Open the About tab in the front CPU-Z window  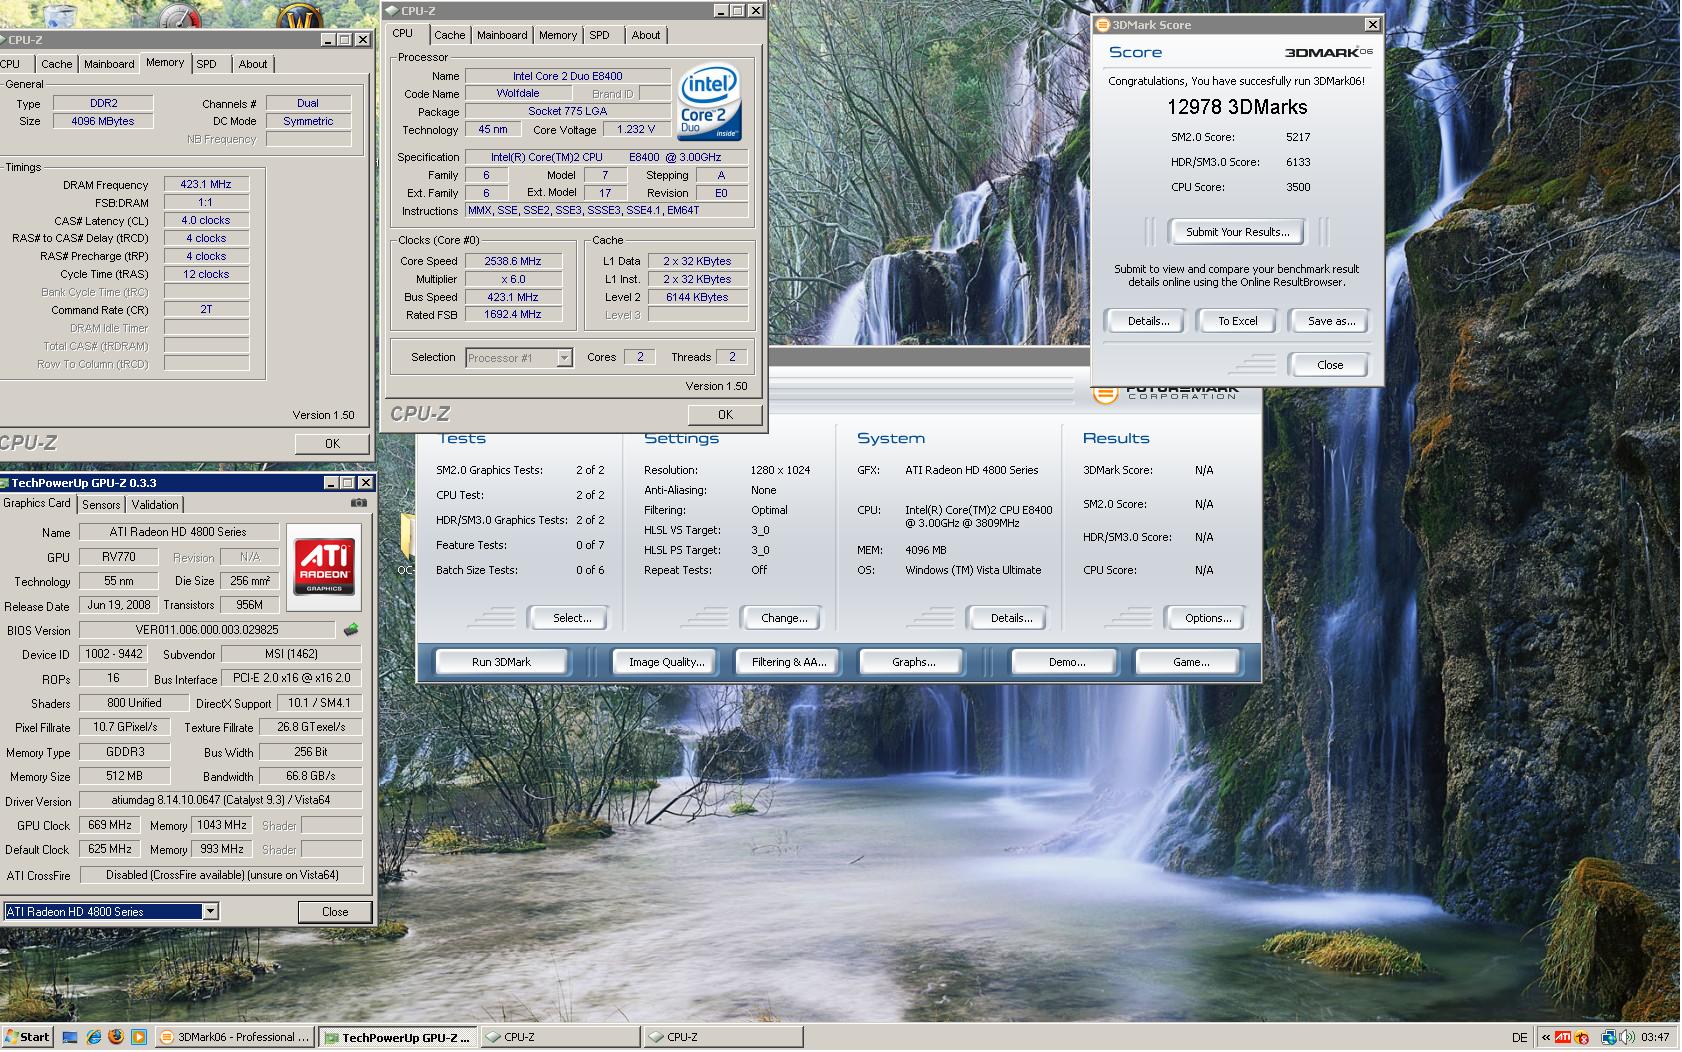646,35
